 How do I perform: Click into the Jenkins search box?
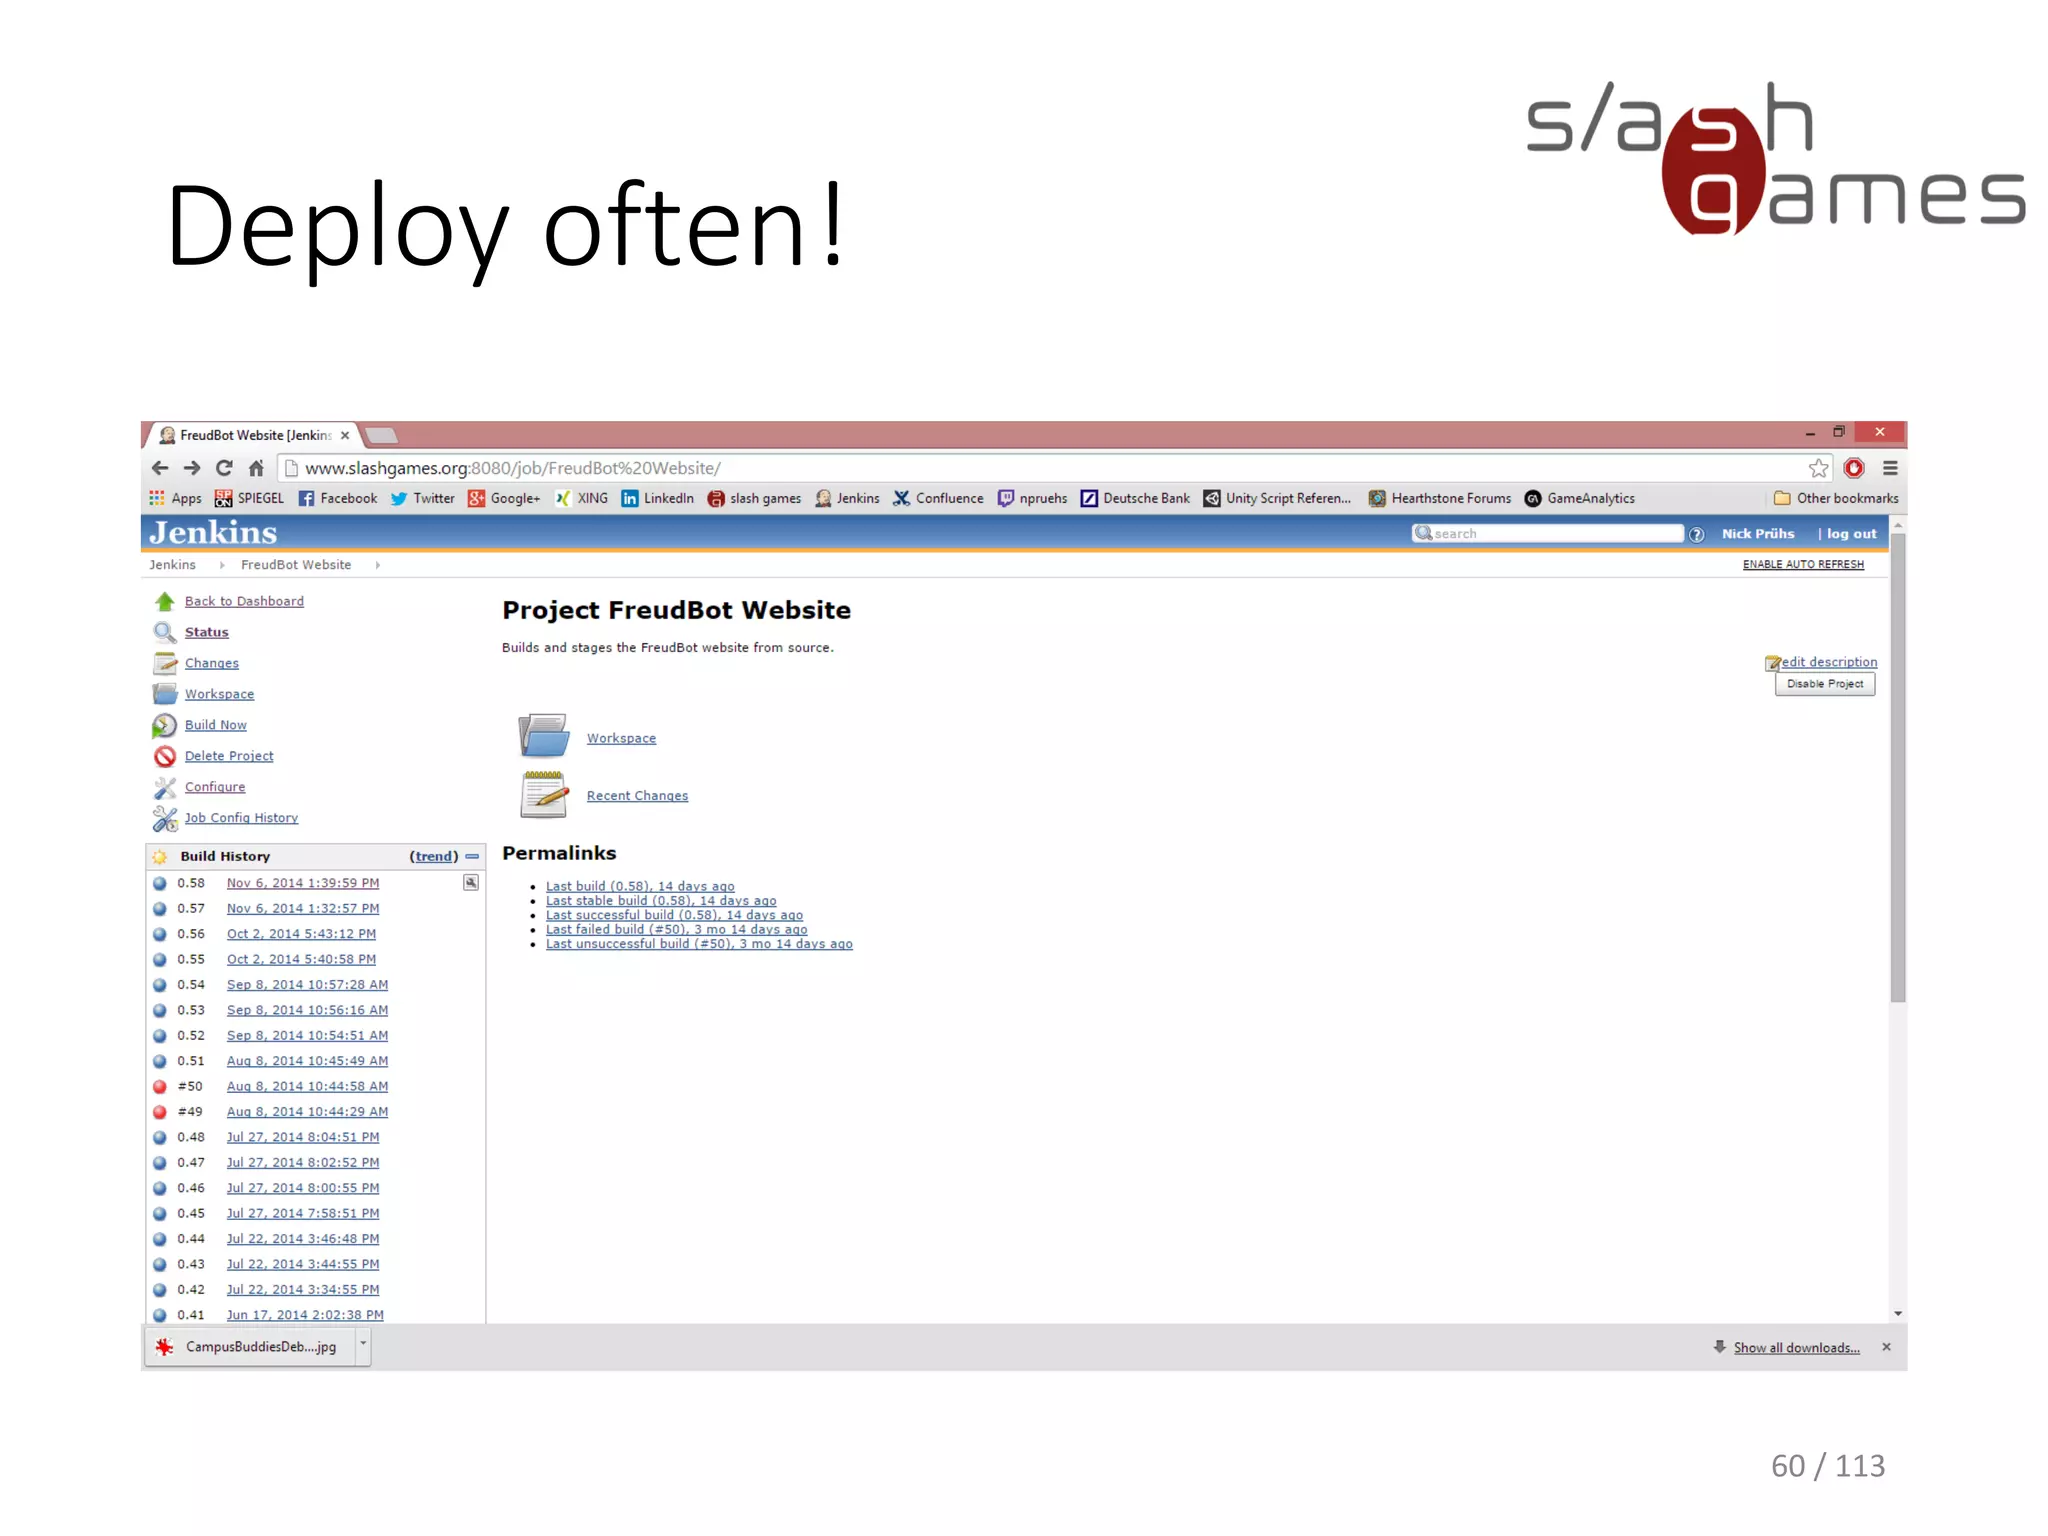tap(1548, 534)
